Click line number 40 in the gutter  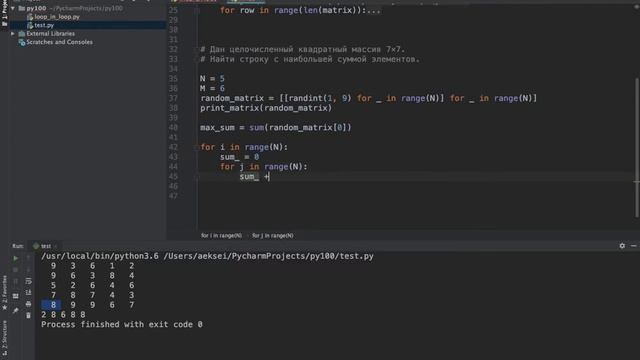coord(173,128)
